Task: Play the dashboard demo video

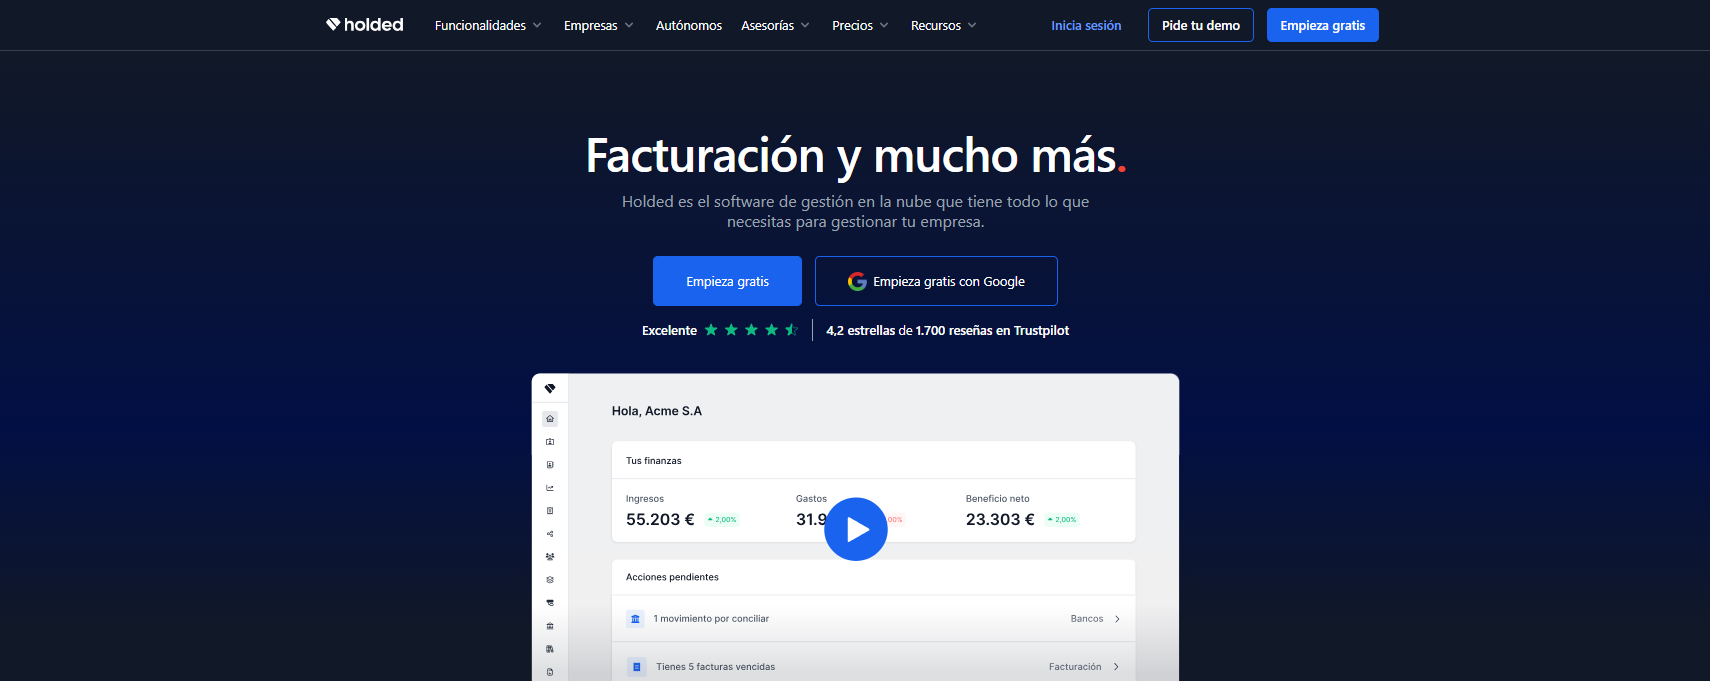Action: tap(855, 529)
